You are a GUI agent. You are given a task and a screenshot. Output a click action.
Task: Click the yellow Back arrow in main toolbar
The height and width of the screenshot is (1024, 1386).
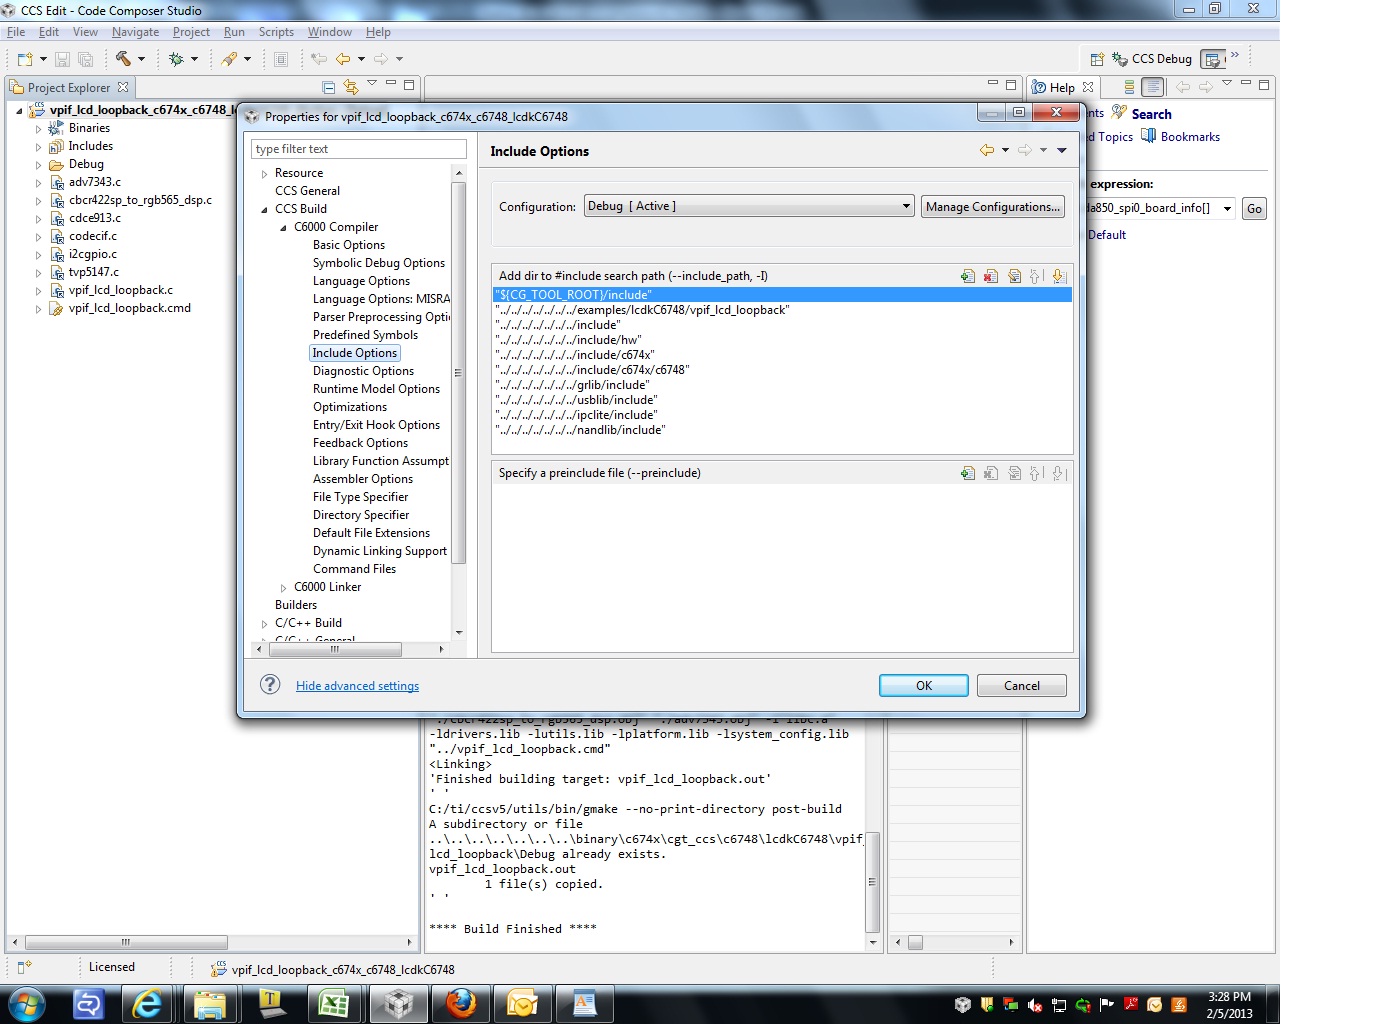343,59
